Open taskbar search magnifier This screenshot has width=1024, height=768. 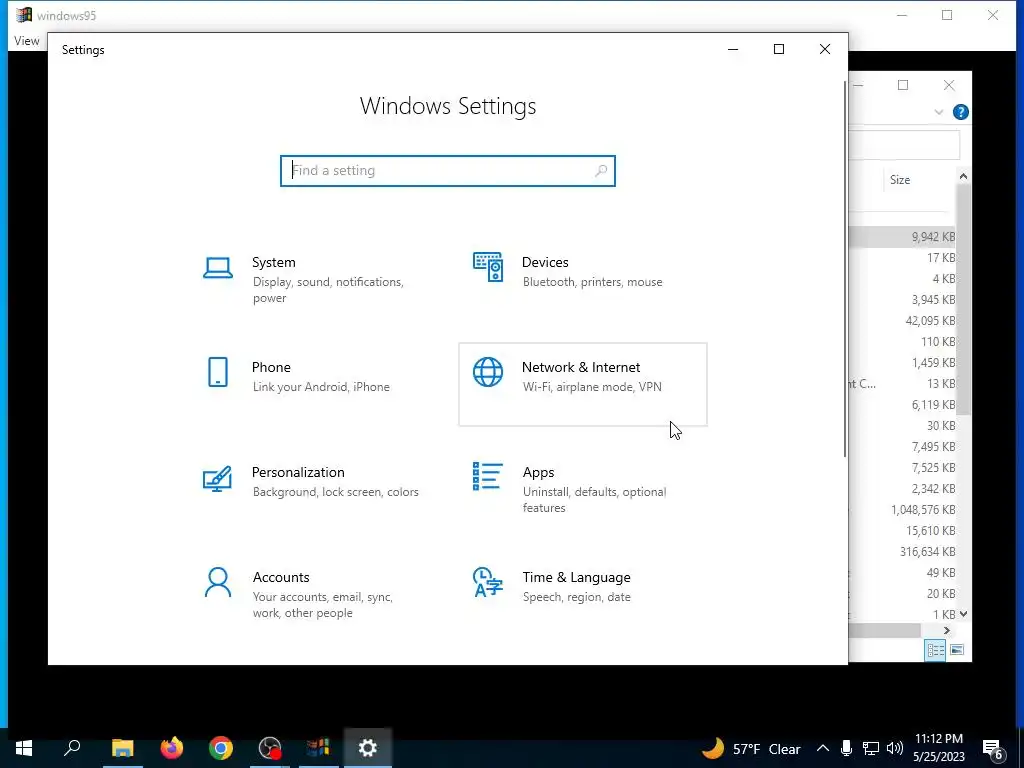72,748
